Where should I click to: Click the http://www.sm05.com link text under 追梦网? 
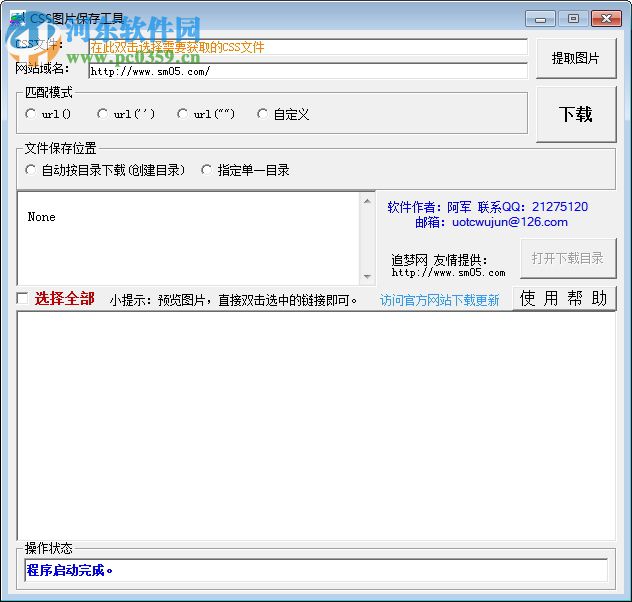[448, 273]
